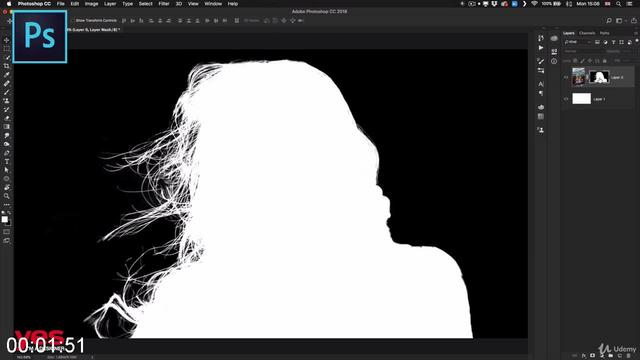The image size is (640, 360).
Task: Open the Edit Toolbar three-dots button
Action: [7, 204]
